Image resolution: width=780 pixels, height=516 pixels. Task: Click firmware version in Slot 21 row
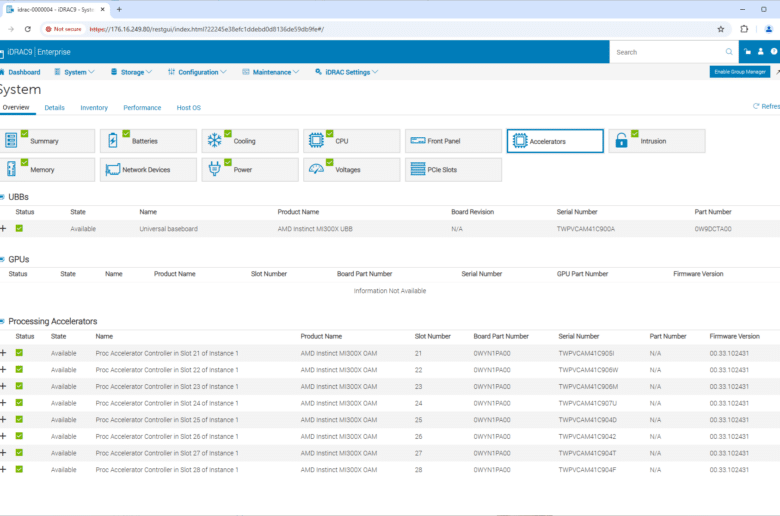[729, 353]
